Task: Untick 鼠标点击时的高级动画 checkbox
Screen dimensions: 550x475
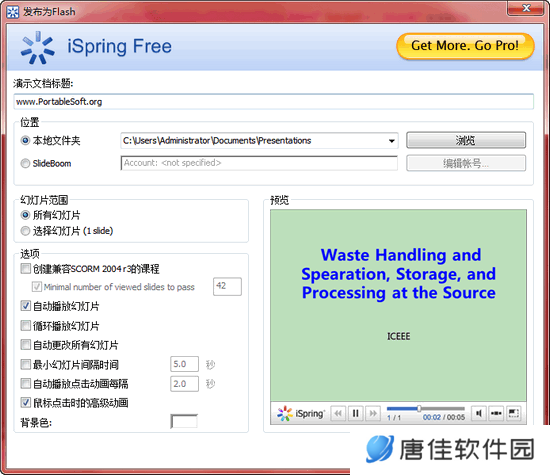Action: pos(25,402)
